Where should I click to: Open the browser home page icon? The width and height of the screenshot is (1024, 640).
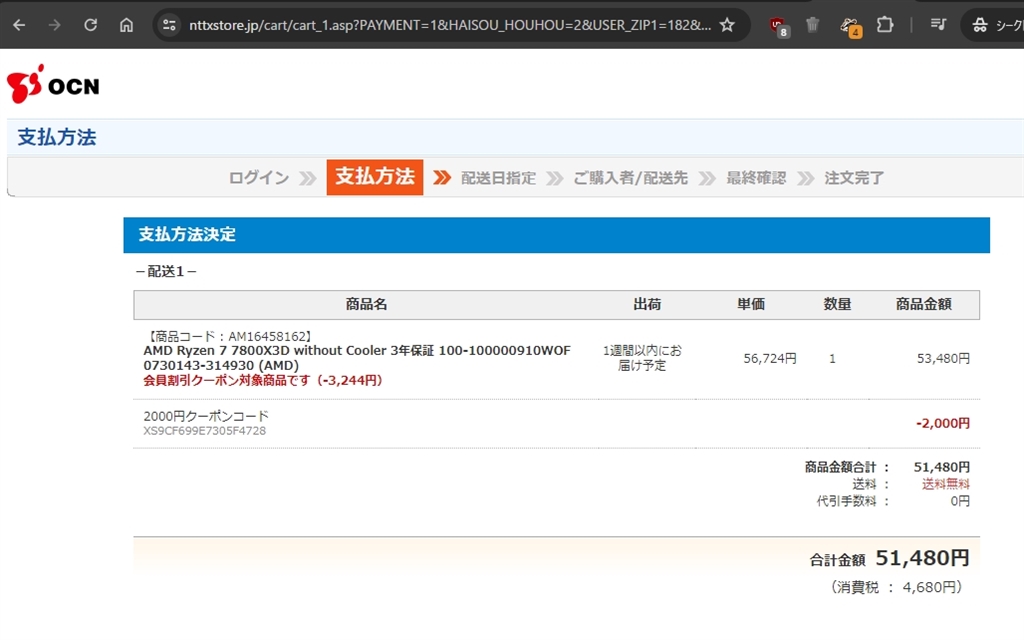(x=126, y=25)
